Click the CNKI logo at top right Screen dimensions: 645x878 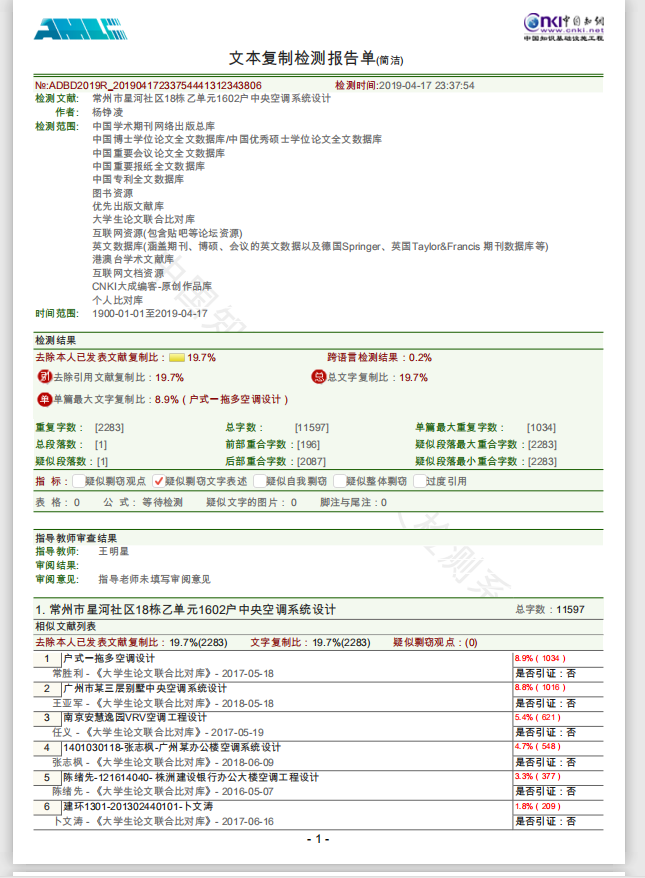(x=564, y=27)
